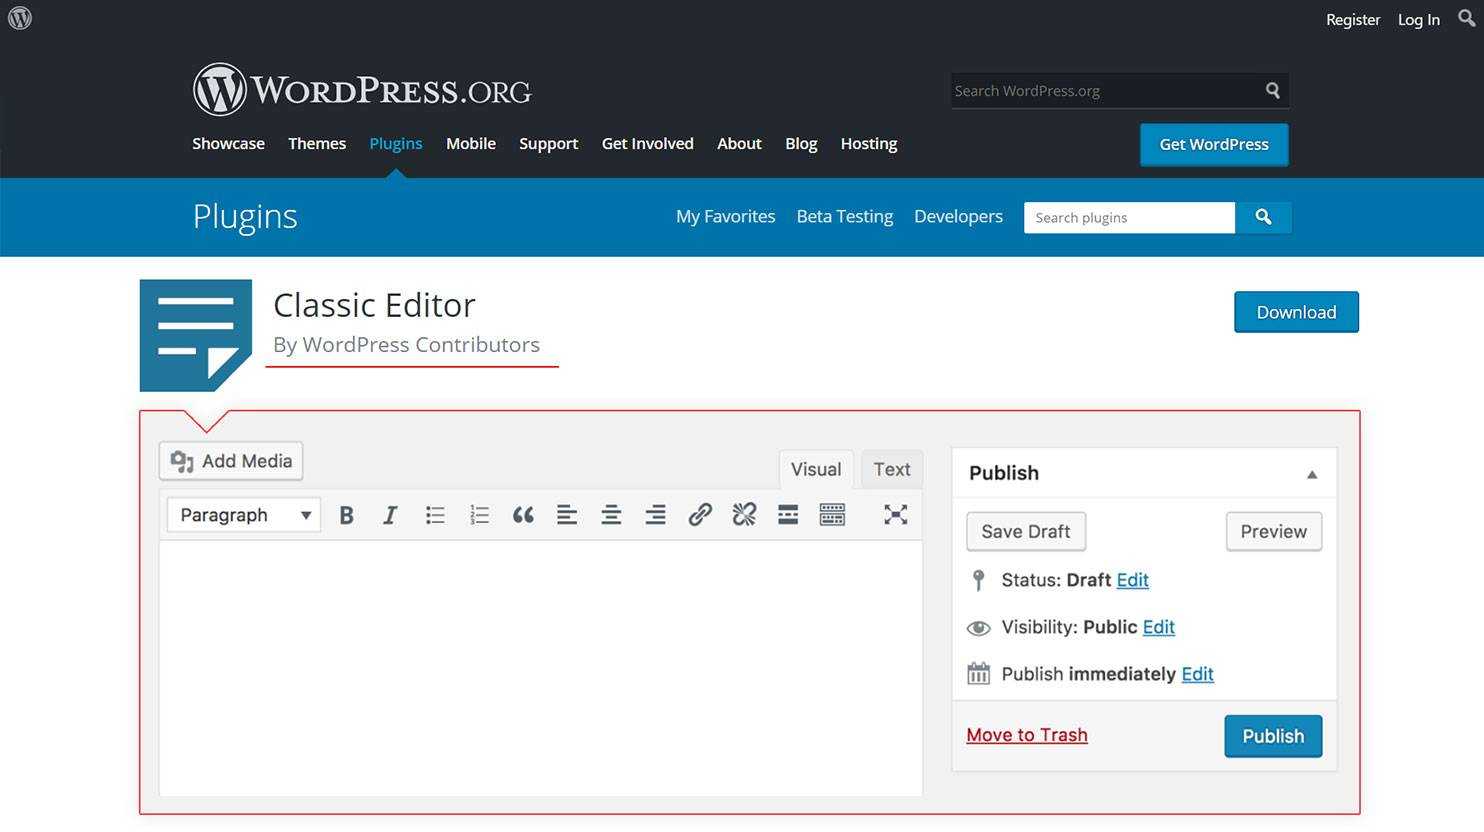Insert a link with chain icon
Viewport: 1484px width, 832px height.
700,515
